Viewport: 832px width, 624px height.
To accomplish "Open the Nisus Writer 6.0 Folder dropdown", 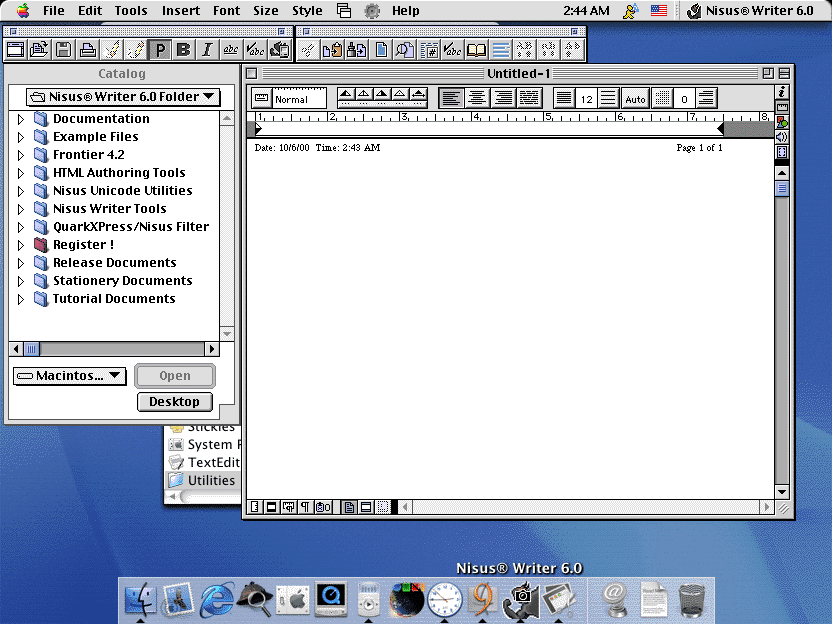I will pyautogui.click(x=122, y=97).
